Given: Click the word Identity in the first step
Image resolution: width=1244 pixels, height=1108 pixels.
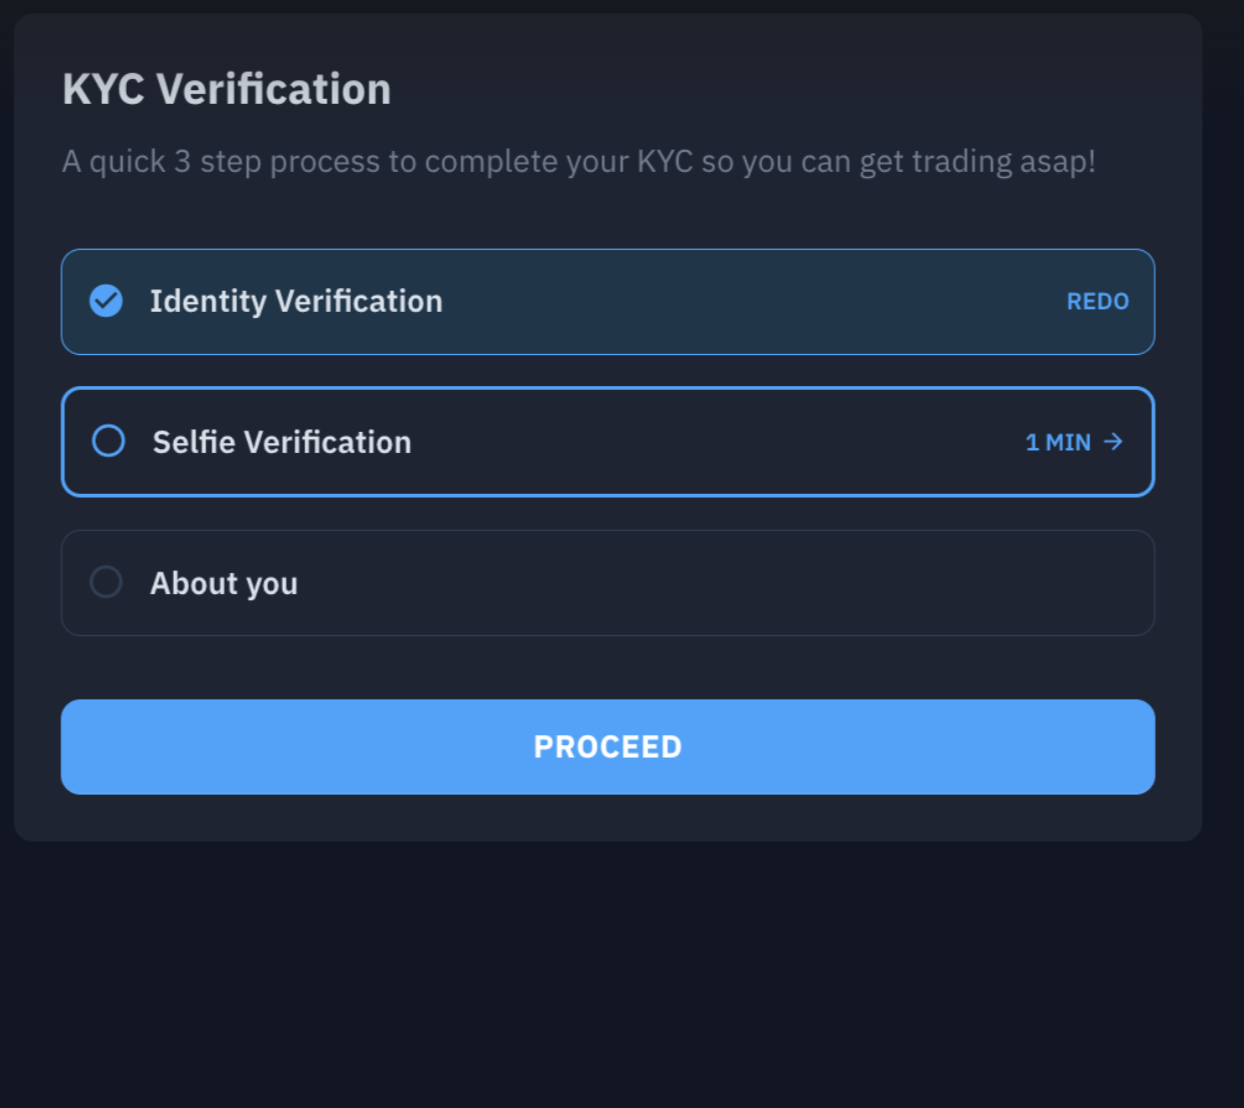Looking at the screenshot, I should point(208,301).
